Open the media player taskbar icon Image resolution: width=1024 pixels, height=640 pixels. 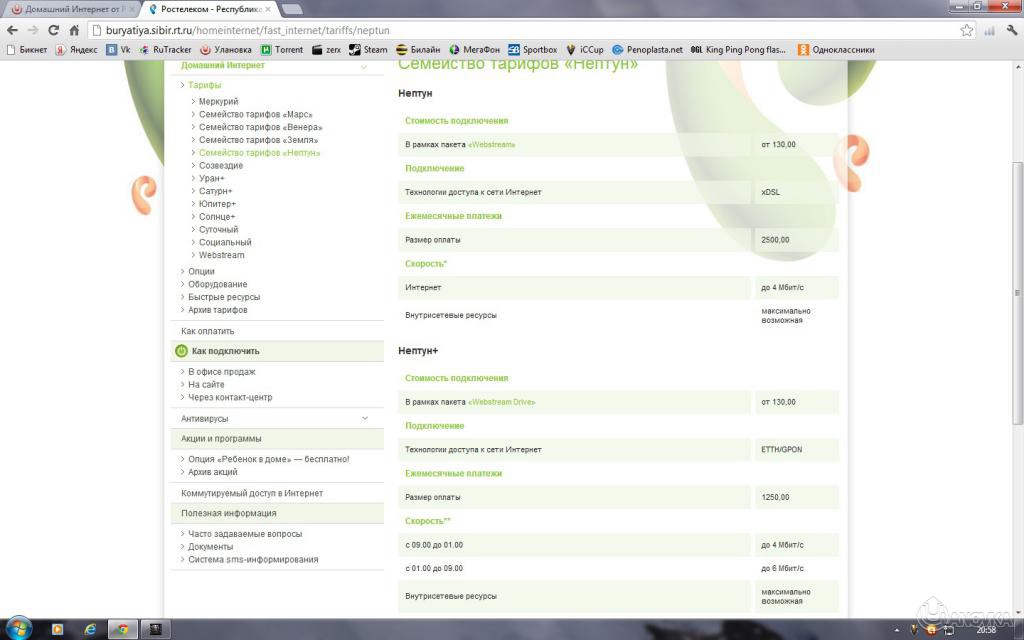click(57, 630)
